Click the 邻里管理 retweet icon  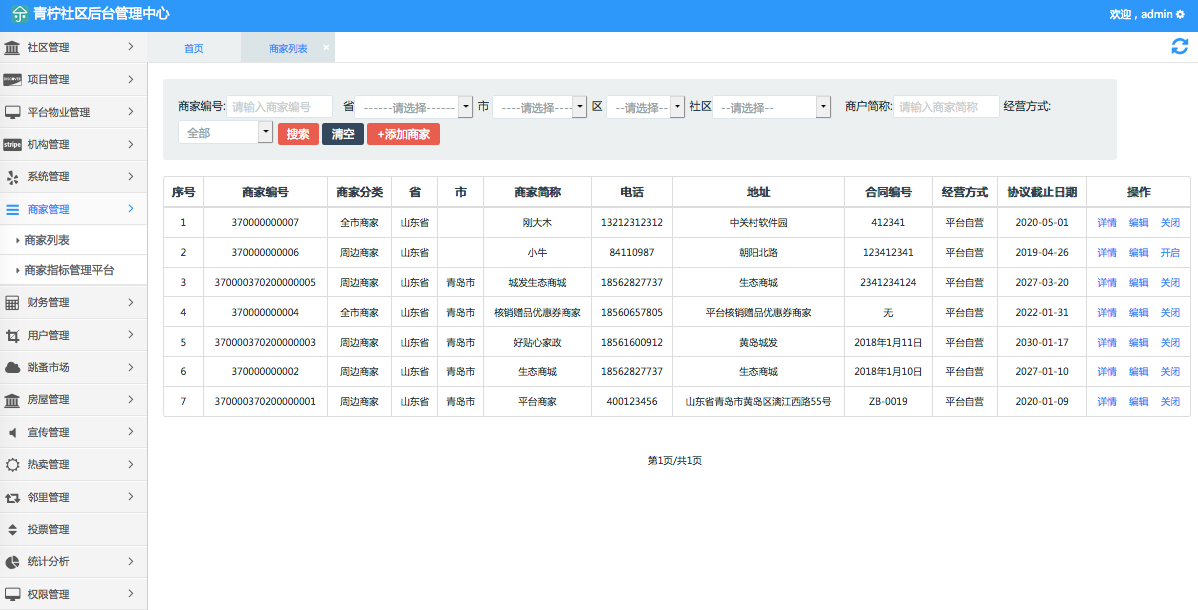[12, 498]
